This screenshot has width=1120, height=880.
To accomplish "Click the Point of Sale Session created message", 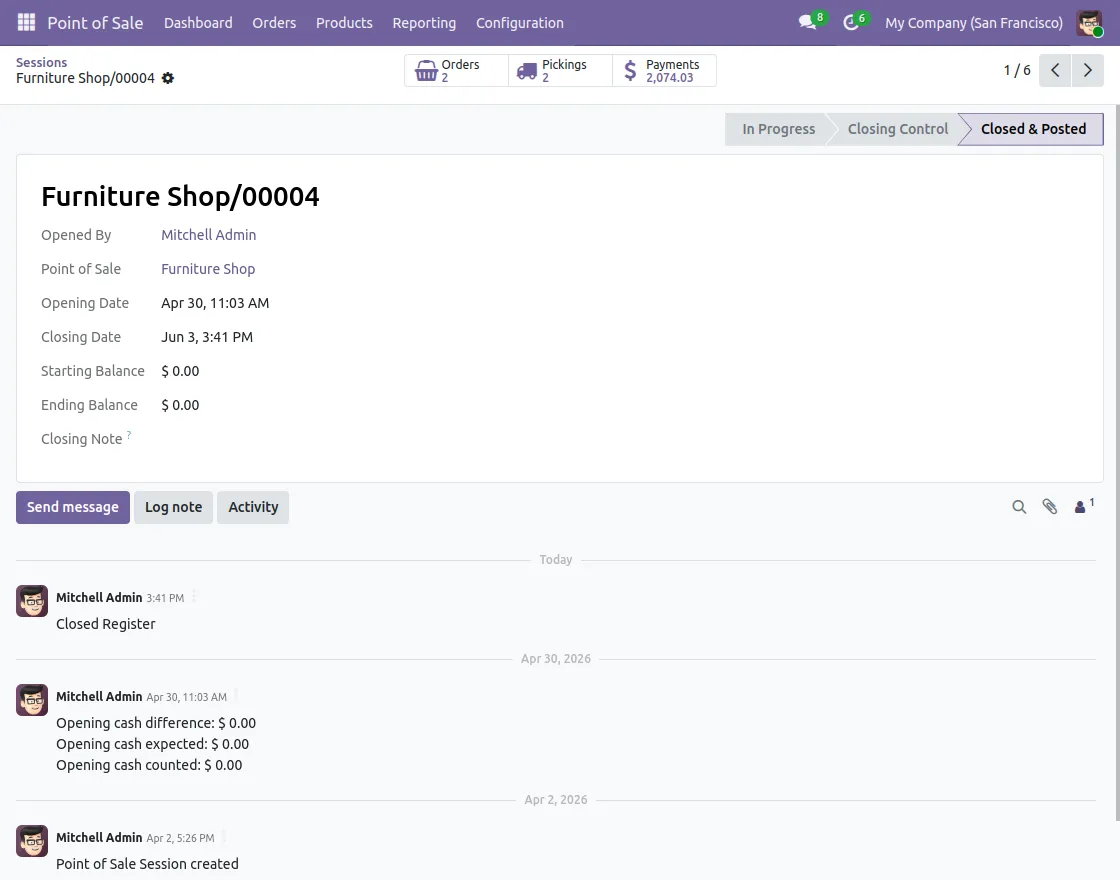I will pyautogui.click(x=147, y=864).
